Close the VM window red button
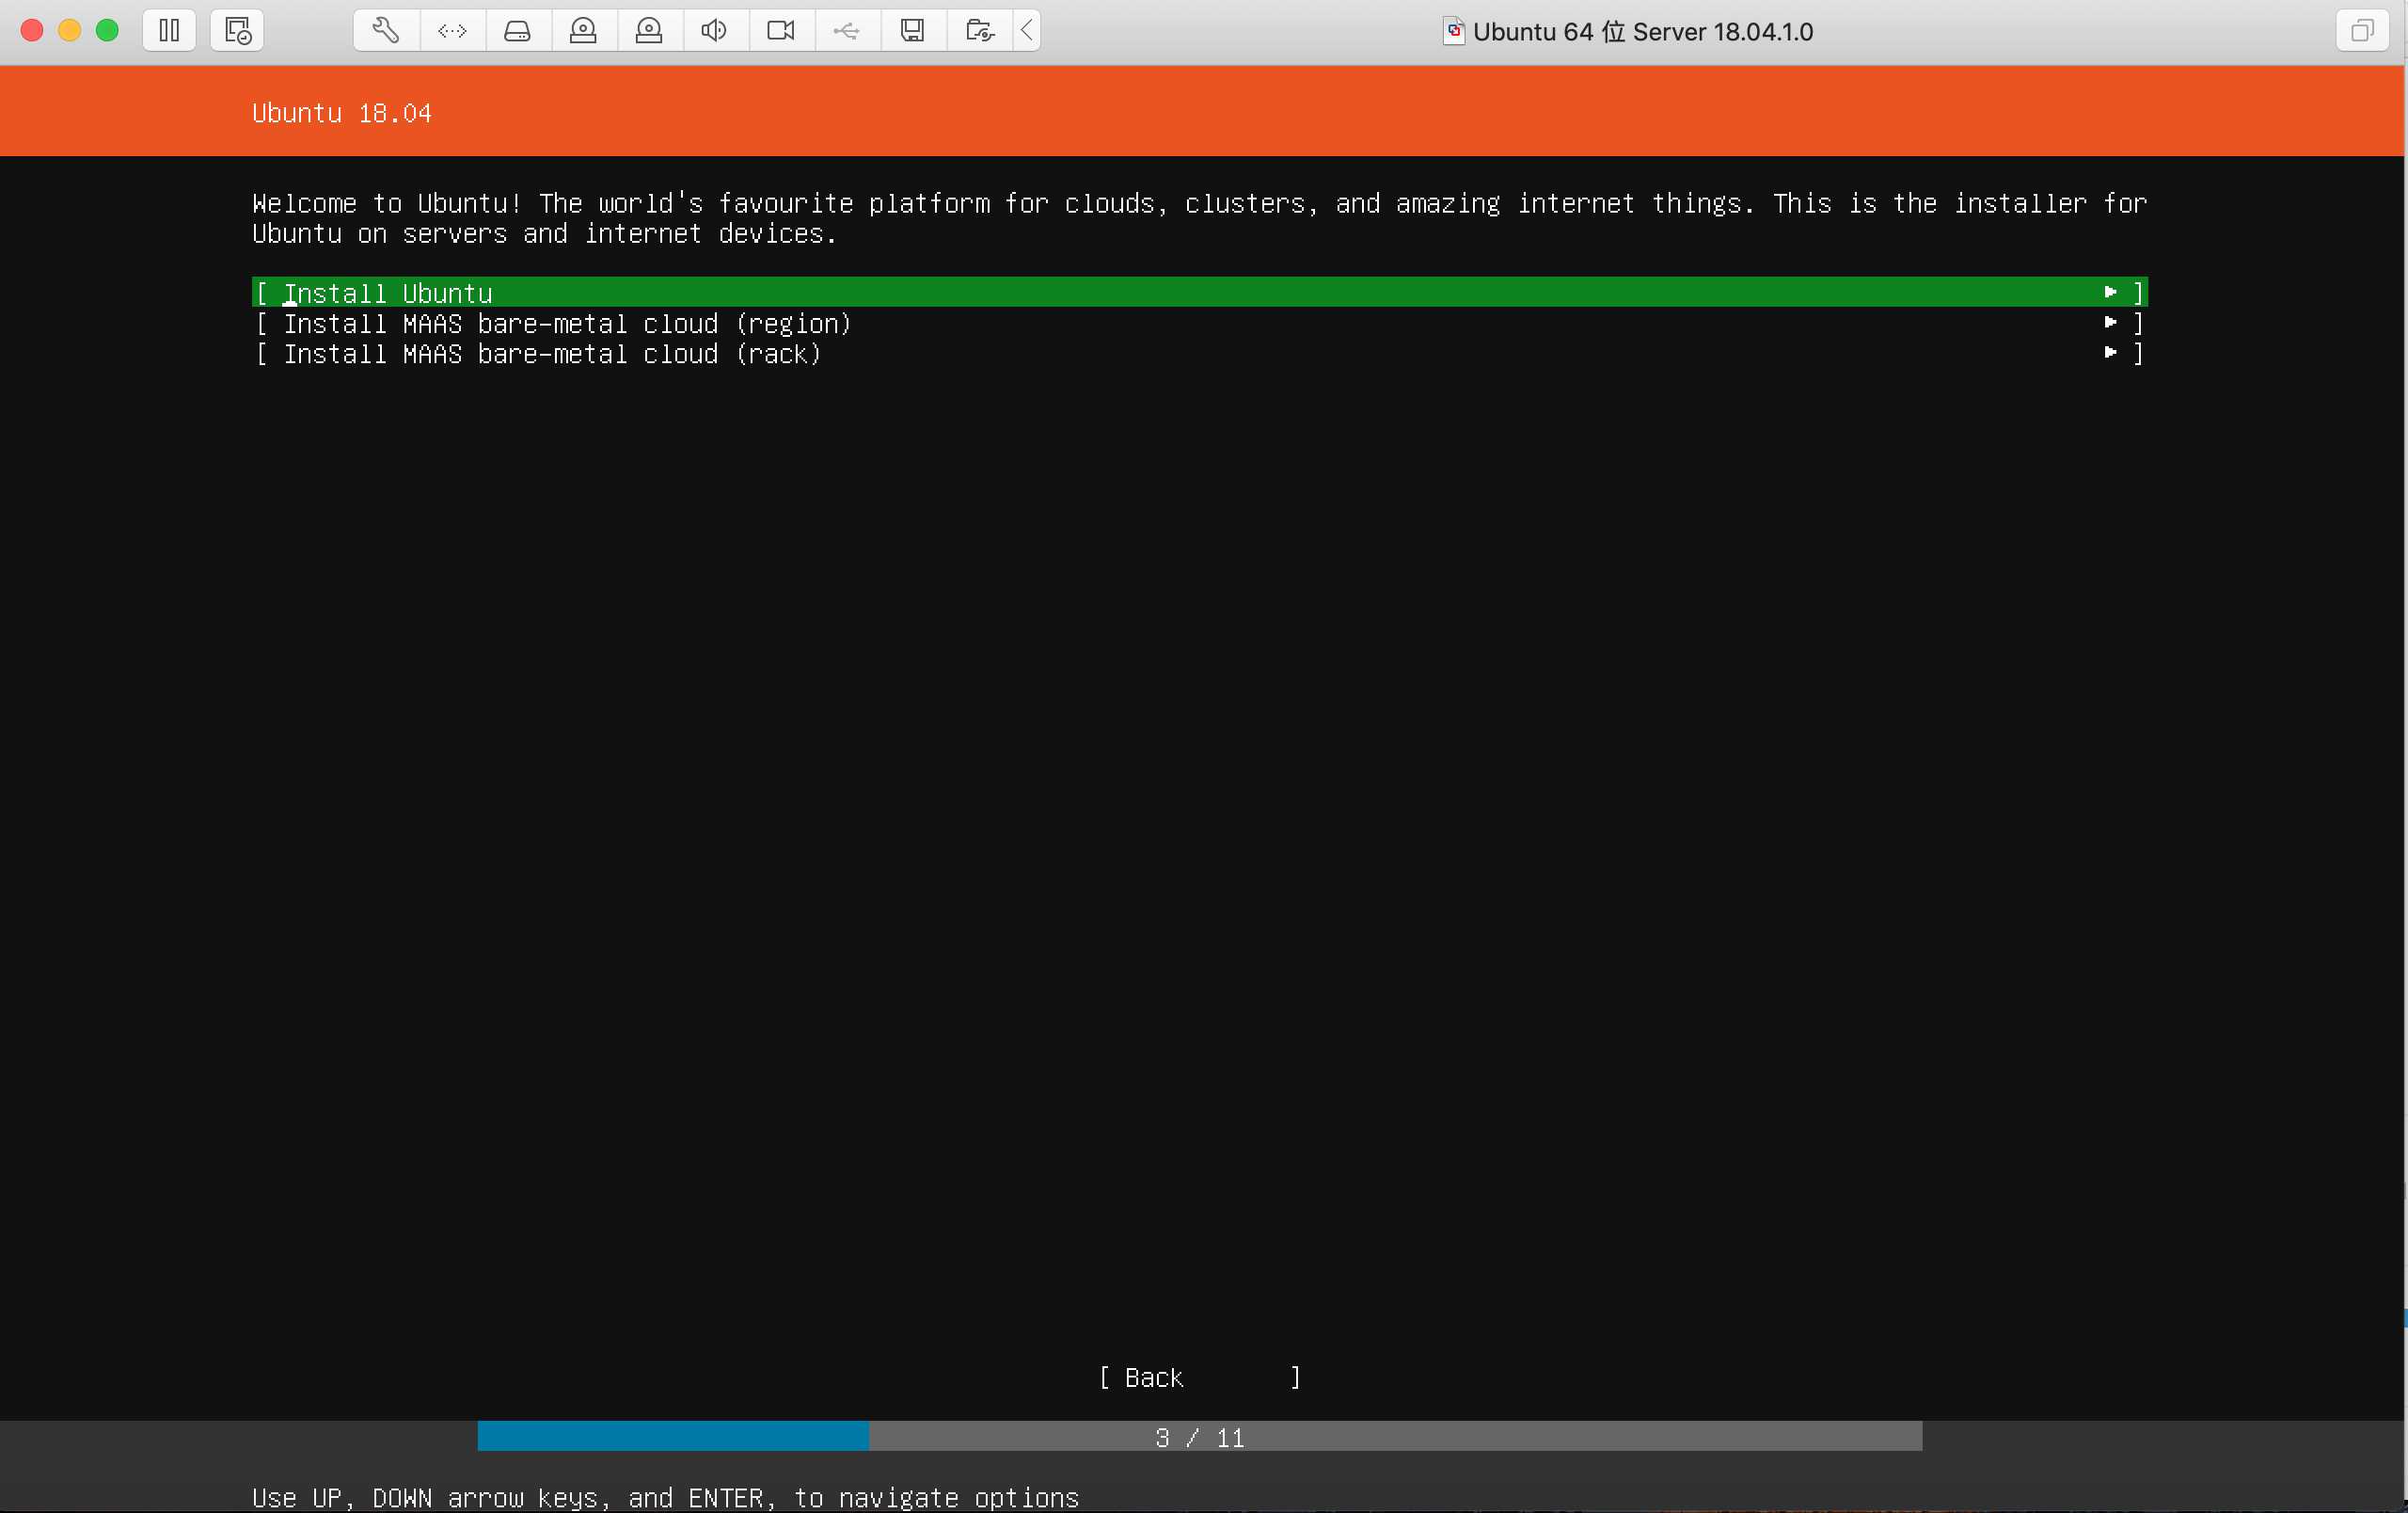This screenshot has width=2408, height=1513. tap(32, 31)
